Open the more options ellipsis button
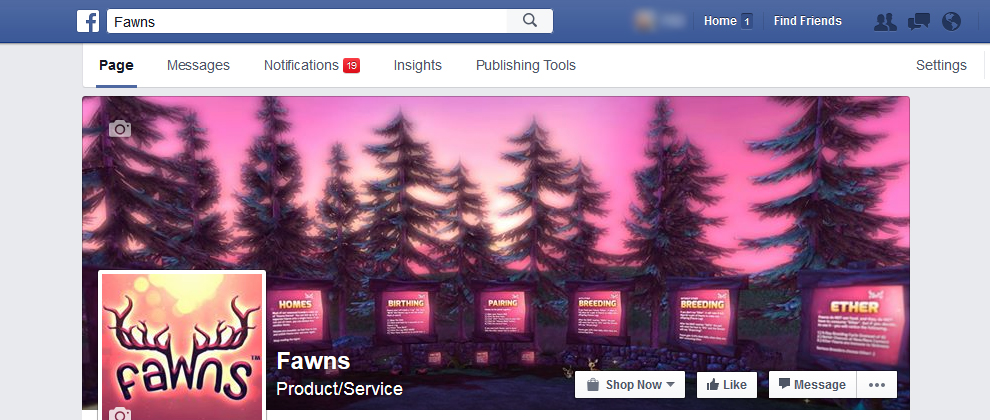Viewport: 990px width, 420px height. [x=877, y=385]
